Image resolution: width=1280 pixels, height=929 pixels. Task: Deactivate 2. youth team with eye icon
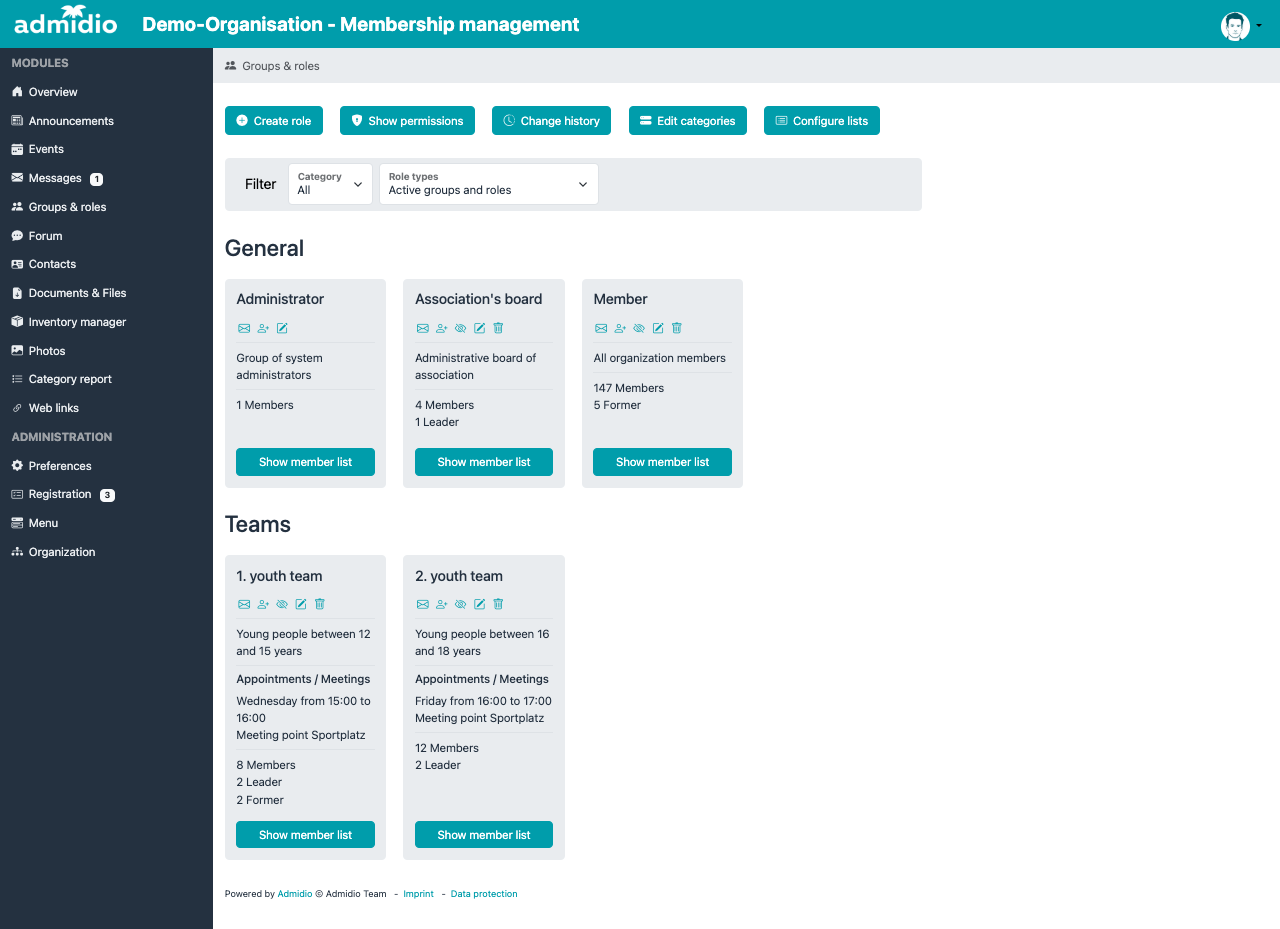point(460,604)
